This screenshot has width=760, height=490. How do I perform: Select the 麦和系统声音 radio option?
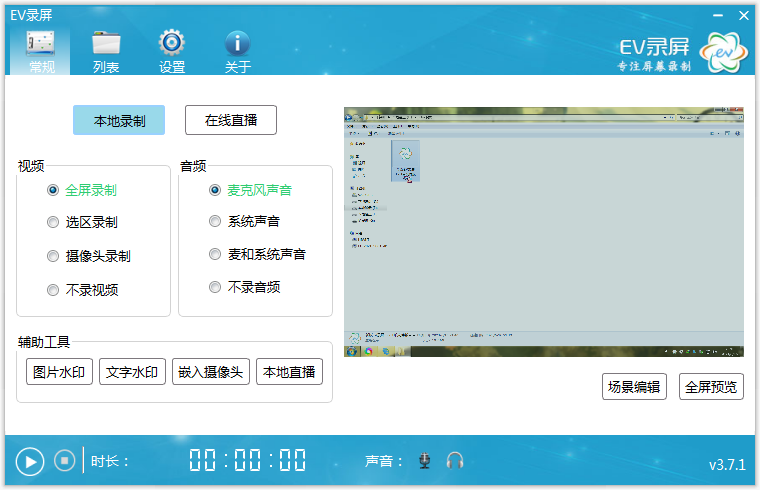257,254
